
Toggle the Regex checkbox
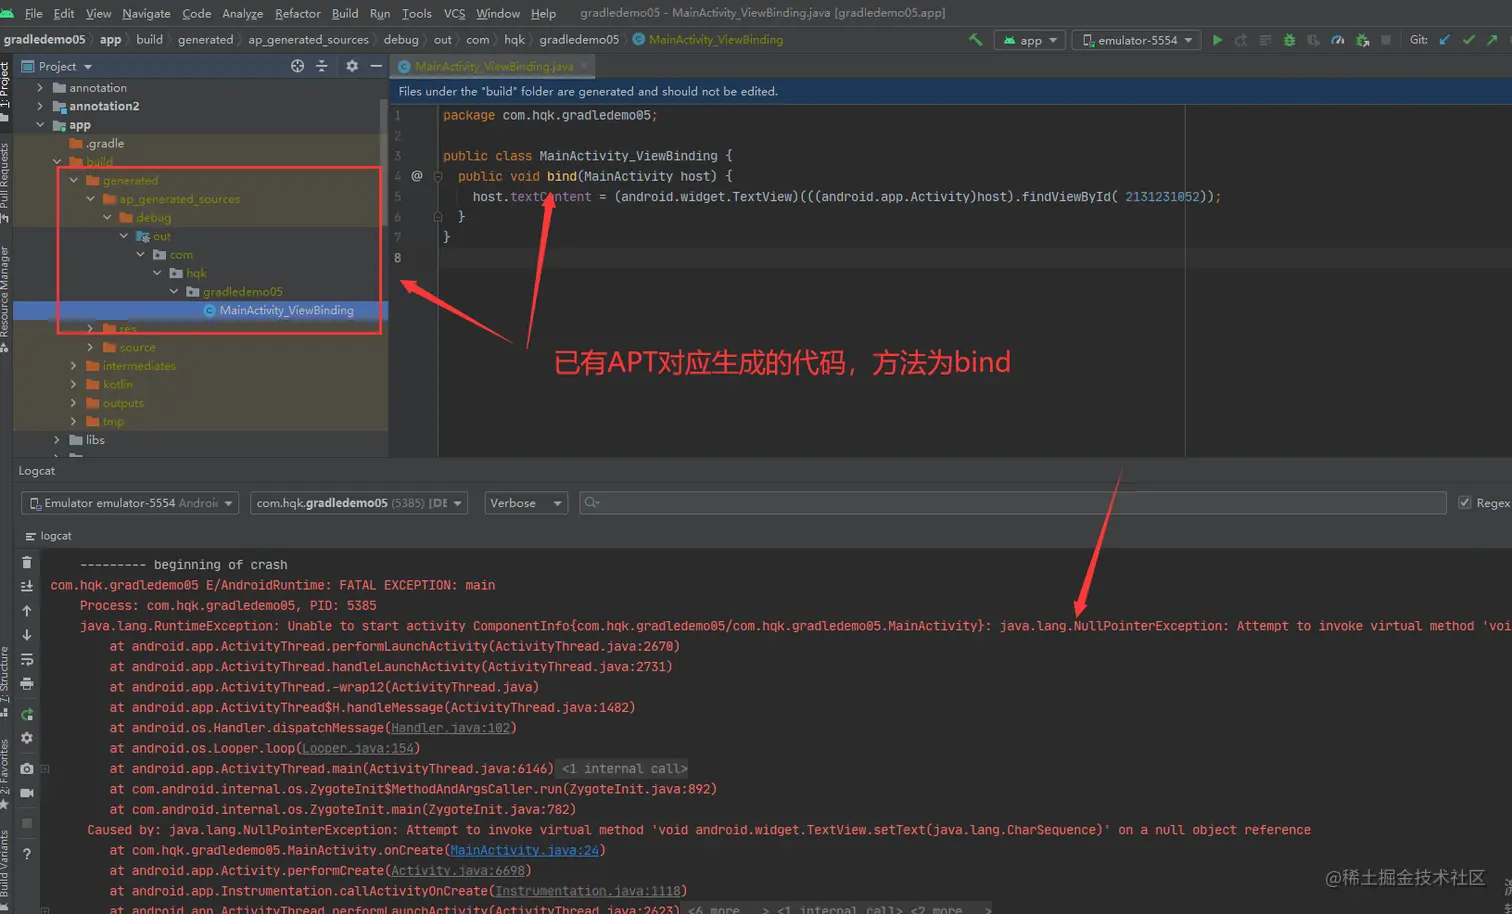pyautogui.click(x=1464, y=503)
